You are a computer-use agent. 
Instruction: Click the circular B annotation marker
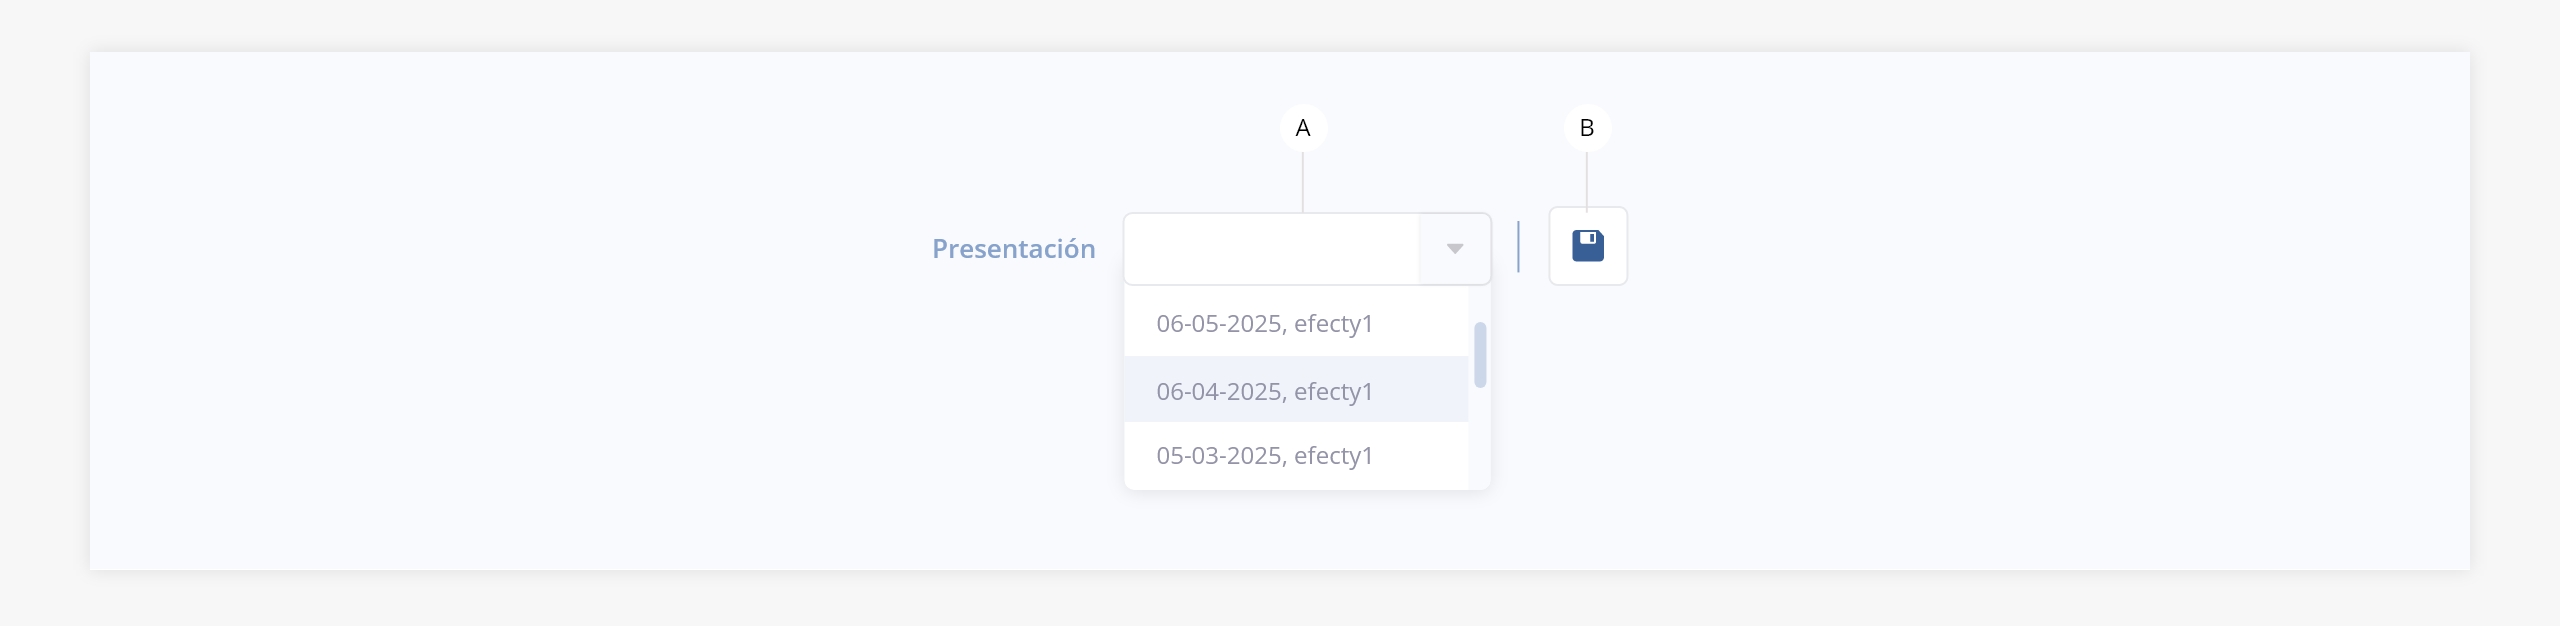coord(1586,128)
